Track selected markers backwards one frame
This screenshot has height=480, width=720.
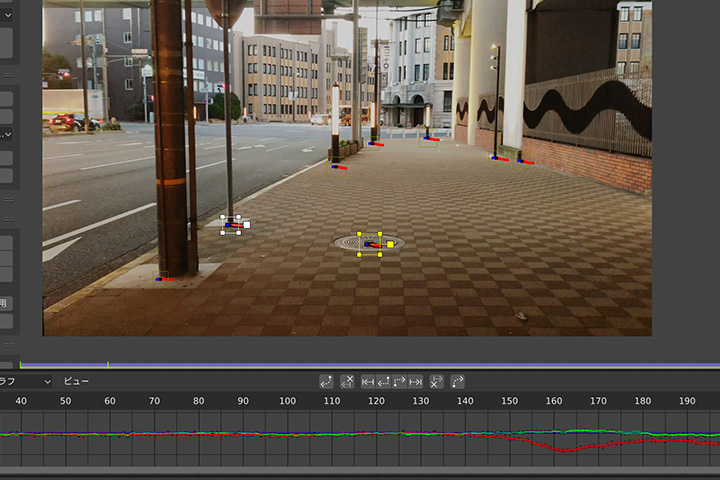tap(384, 381)
